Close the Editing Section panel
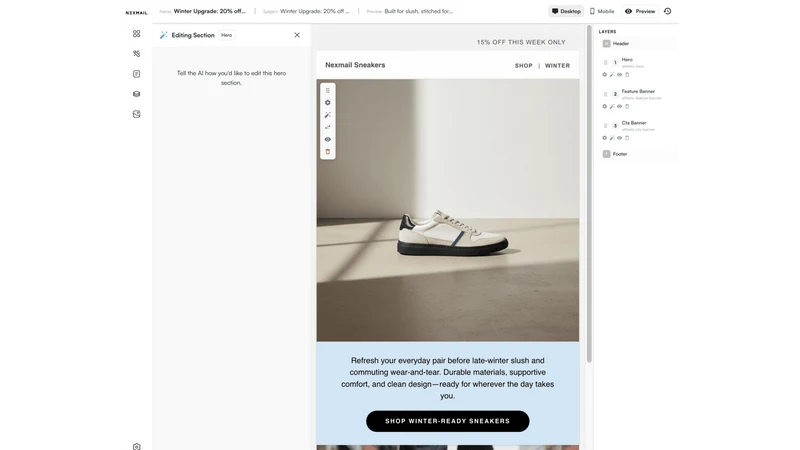The width and height of the screenshot is (800, 450). (x=297, y=35)
